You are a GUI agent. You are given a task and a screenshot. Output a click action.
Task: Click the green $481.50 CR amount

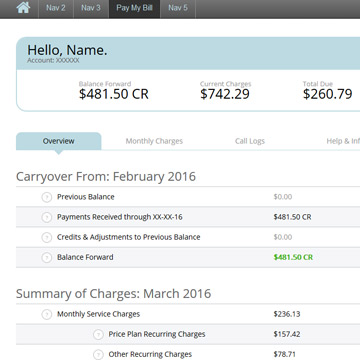coord(293,257)
